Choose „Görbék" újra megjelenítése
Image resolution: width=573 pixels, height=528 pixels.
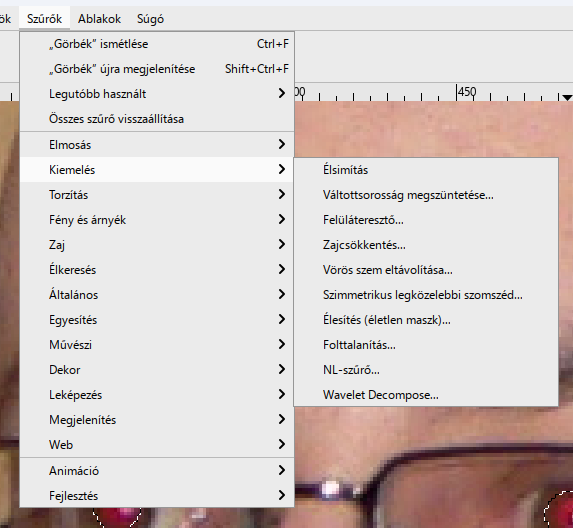pyautogui.click(x=157, y=69)
